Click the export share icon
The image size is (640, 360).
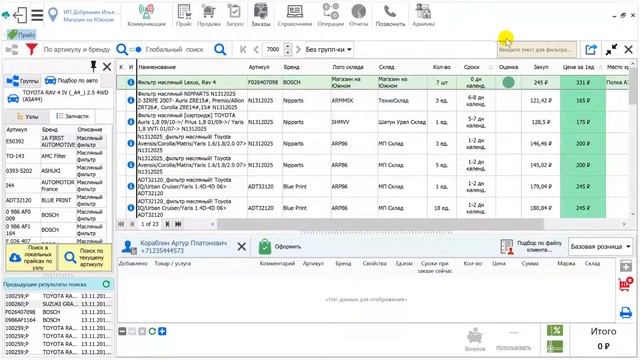pos(591,49)
